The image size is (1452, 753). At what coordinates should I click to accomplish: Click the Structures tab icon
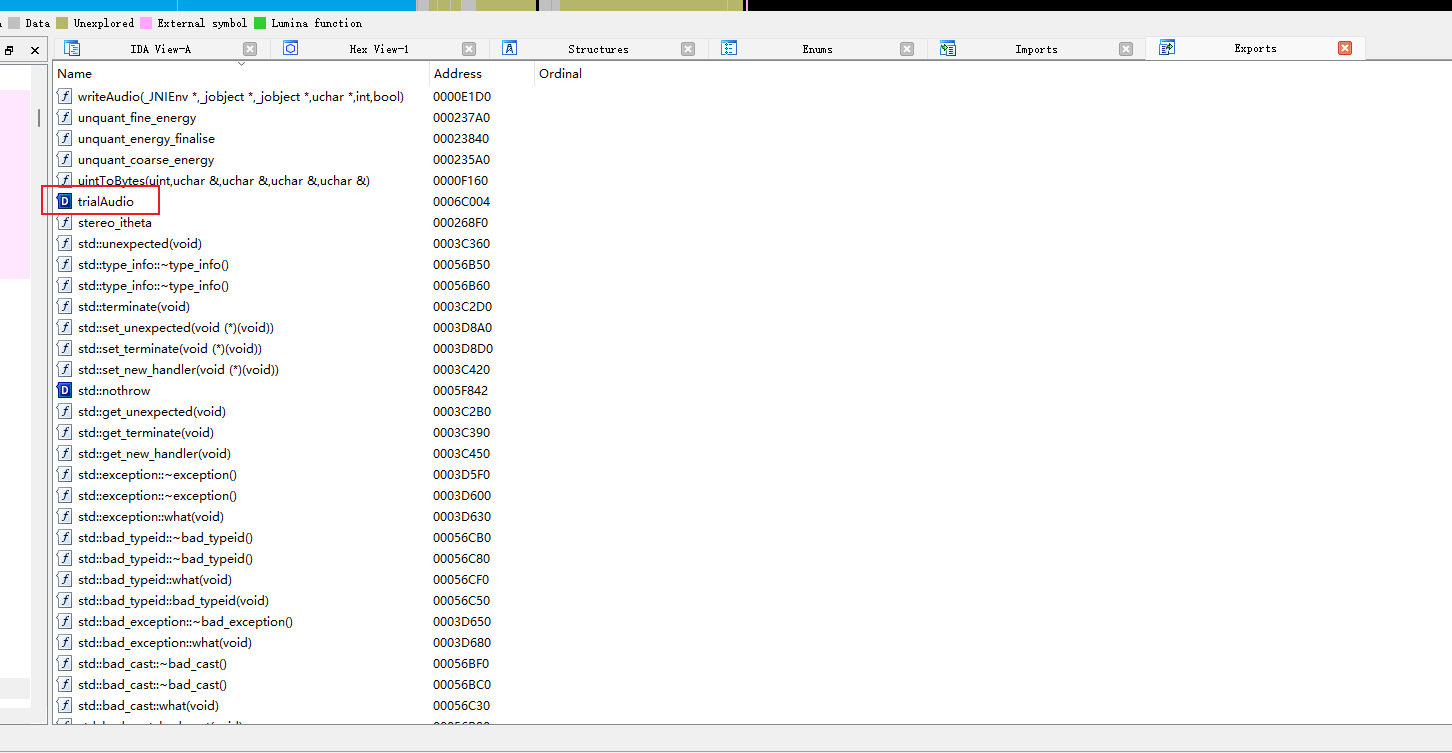[509, 48]
